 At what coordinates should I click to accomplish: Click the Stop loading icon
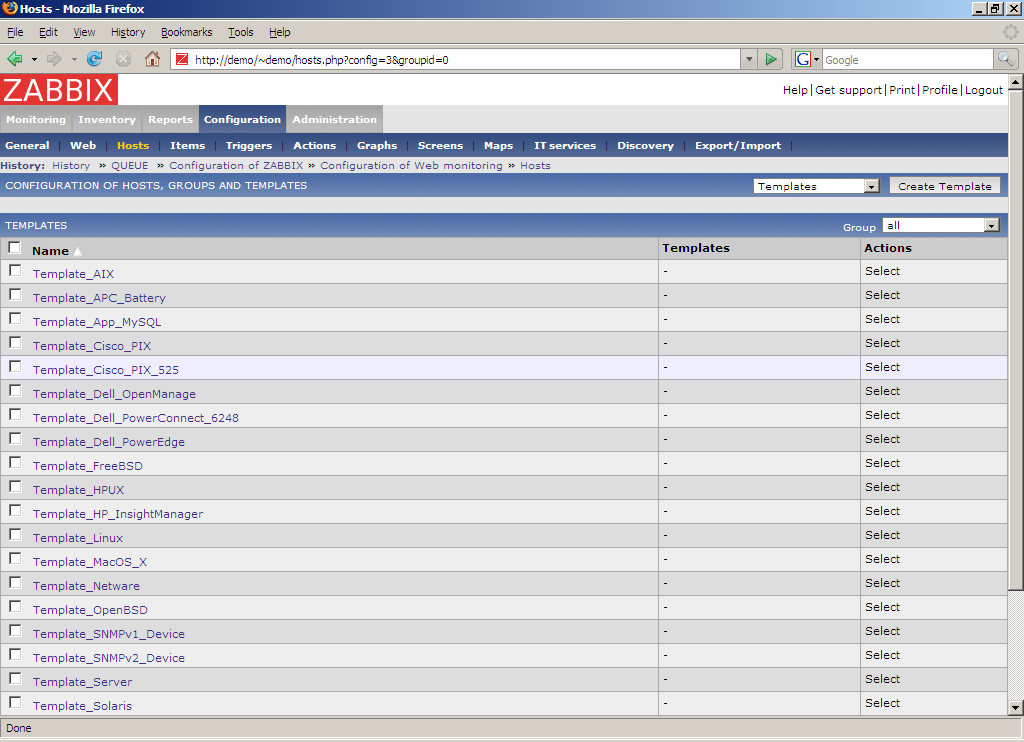pos(123,59)
